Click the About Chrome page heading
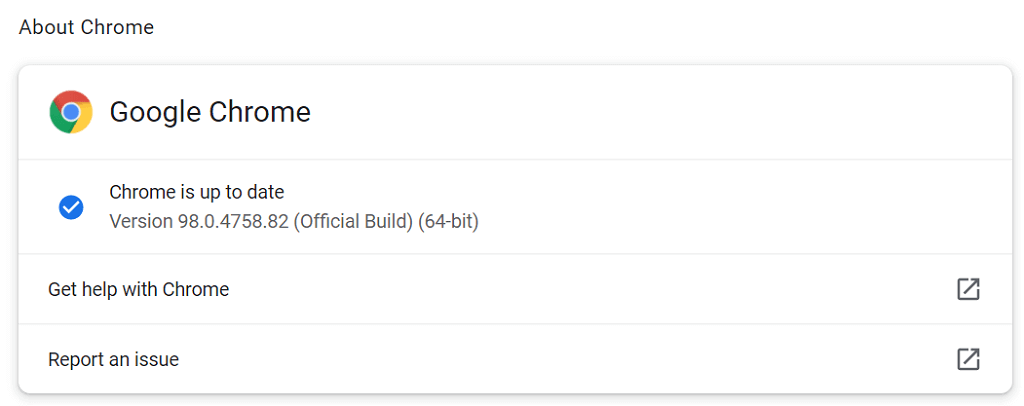This screenshot has height=406, width=1024. click(x=86, y=27)
